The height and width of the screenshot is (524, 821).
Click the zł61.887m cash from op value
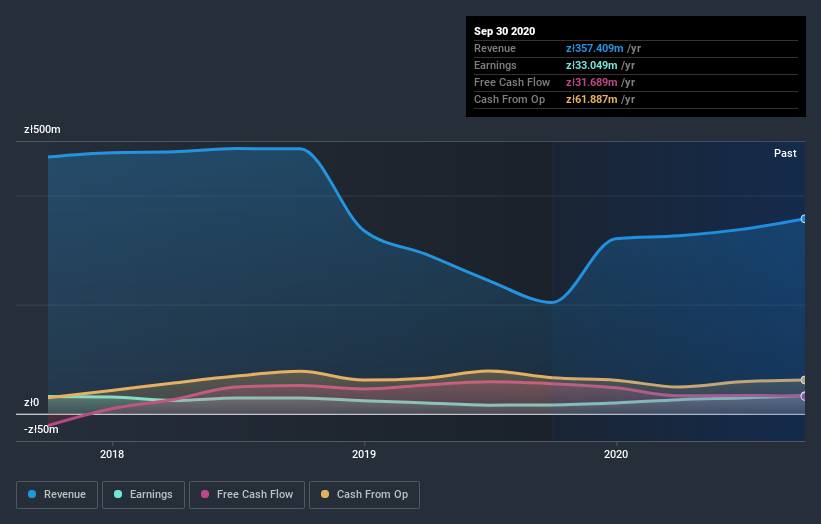pyautogui.click(x=591, y=99)
